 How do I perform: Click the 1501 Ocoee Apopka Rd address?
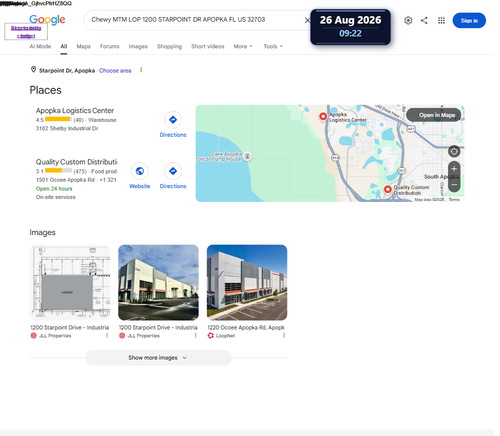[65, 180]
